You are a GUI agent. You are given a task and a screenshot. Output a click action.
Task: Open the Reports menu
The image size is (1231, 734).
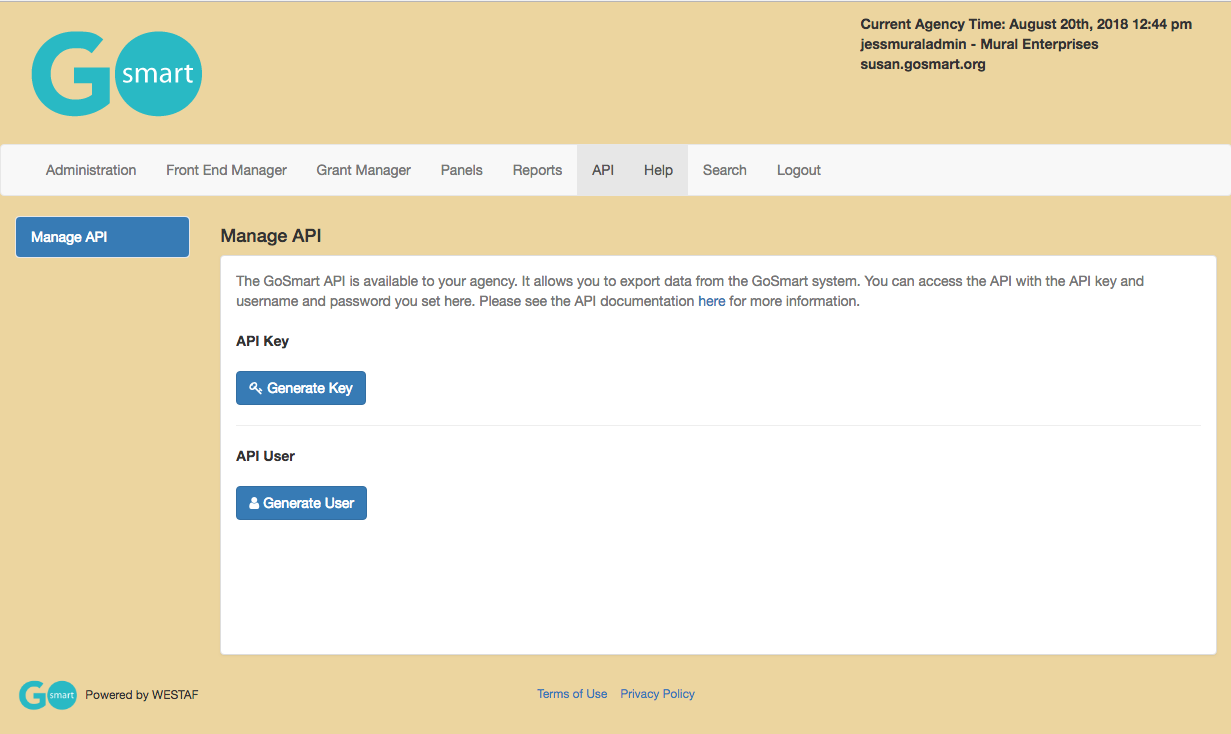(537, 170)
